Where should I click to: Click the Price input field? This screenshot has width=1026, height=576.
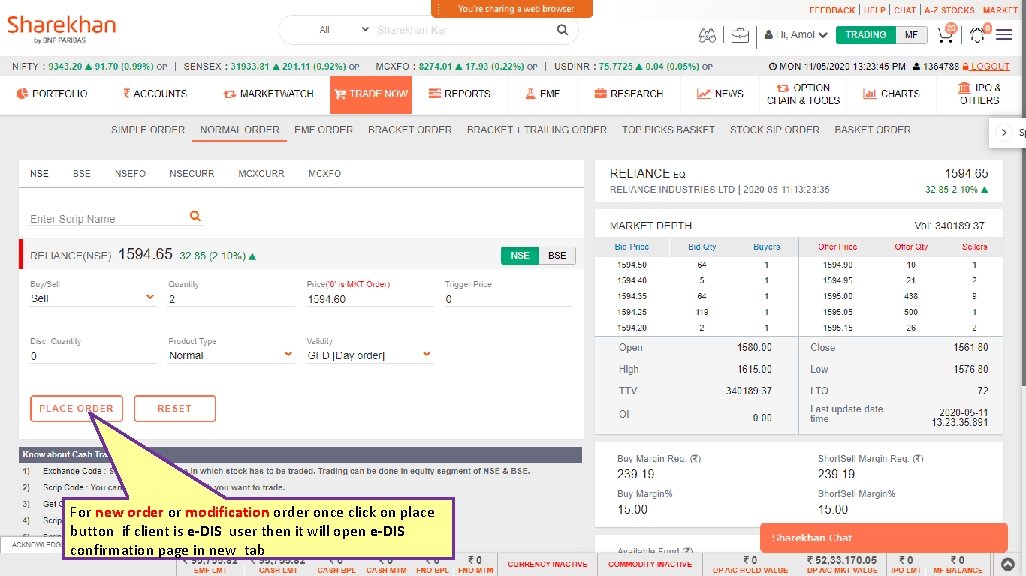(369, 298)
